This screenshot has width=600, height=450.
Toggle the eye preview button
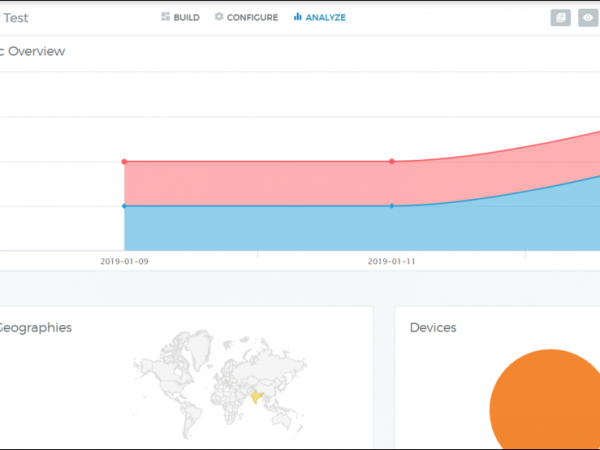(x=588, y=18)
